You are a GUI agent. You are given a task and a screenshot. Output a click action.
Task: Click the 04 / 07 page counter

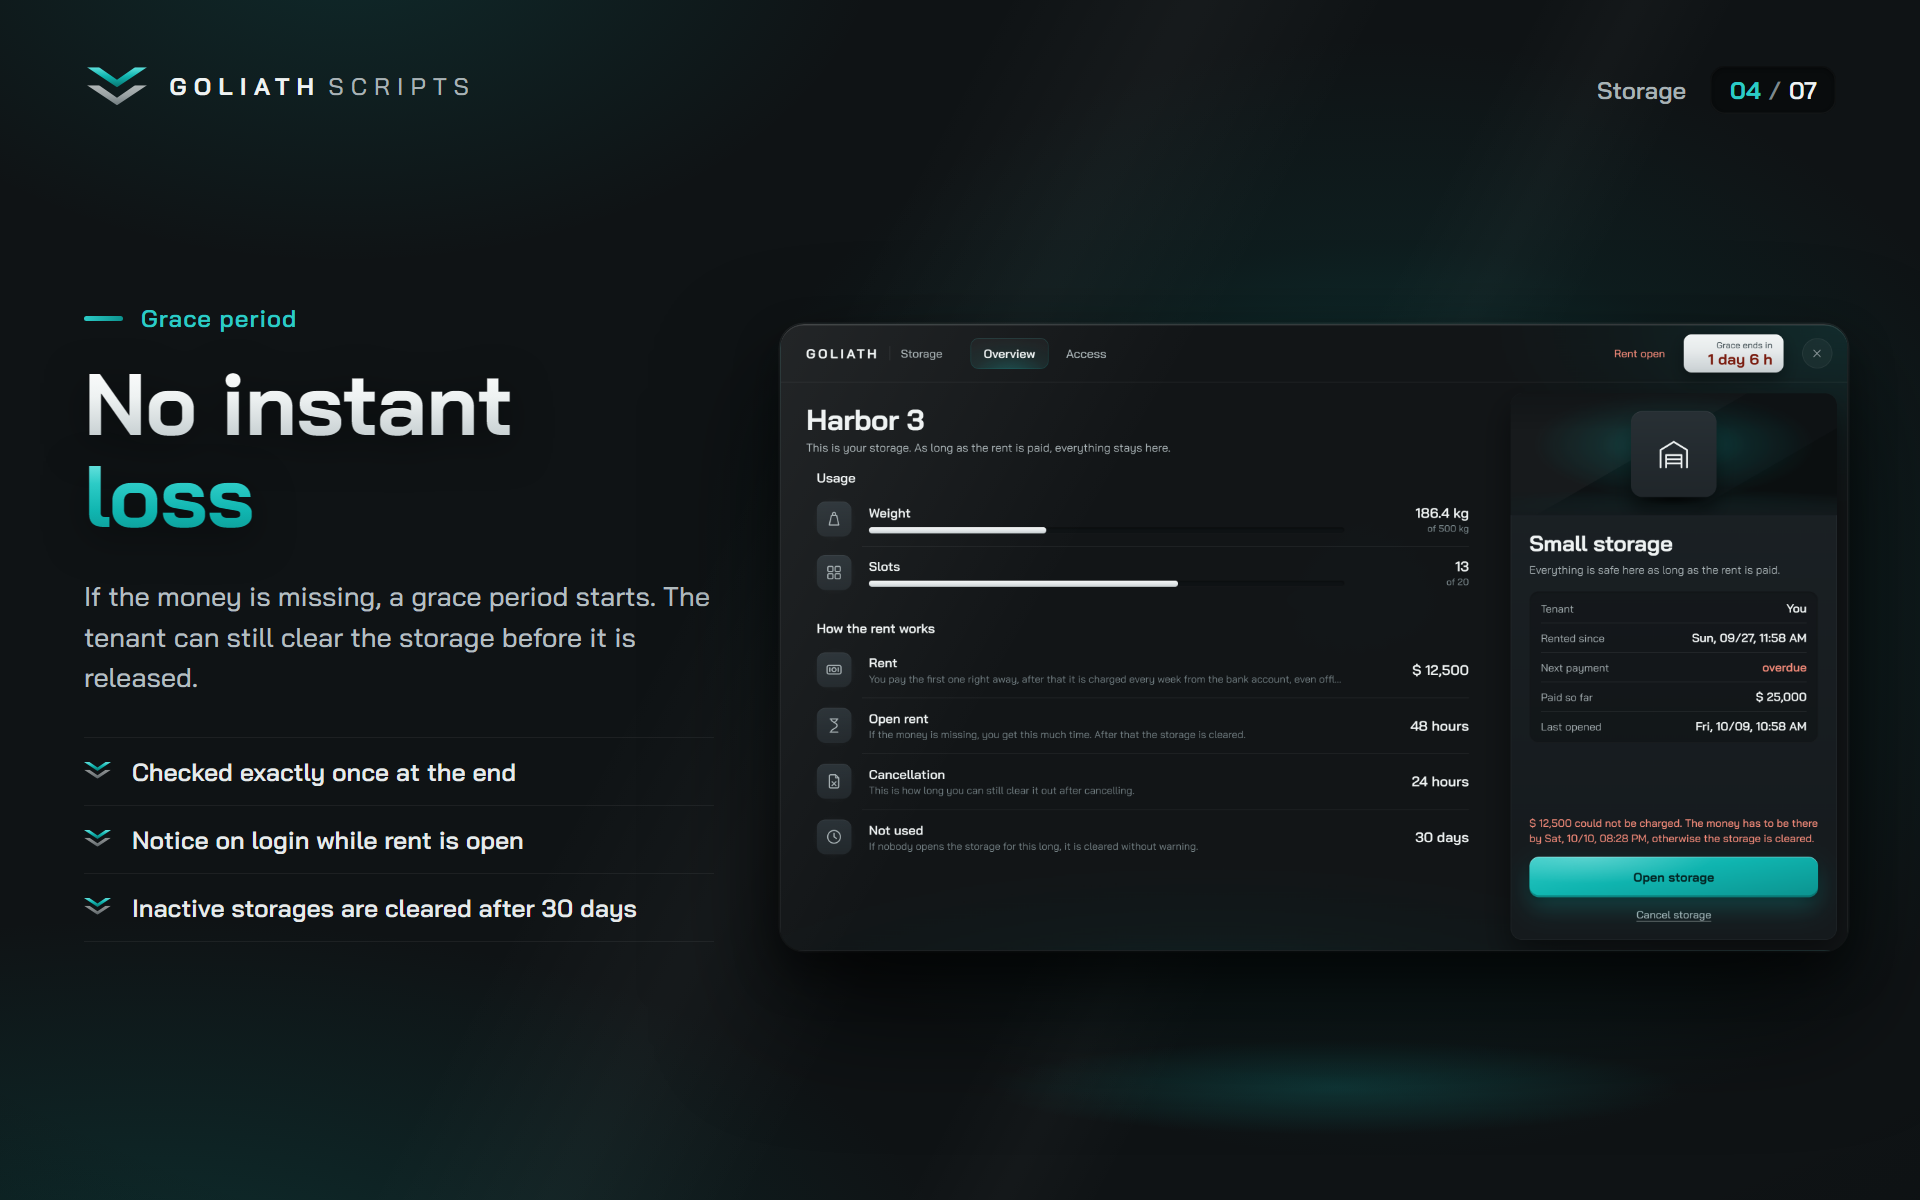click(1773, 90)
